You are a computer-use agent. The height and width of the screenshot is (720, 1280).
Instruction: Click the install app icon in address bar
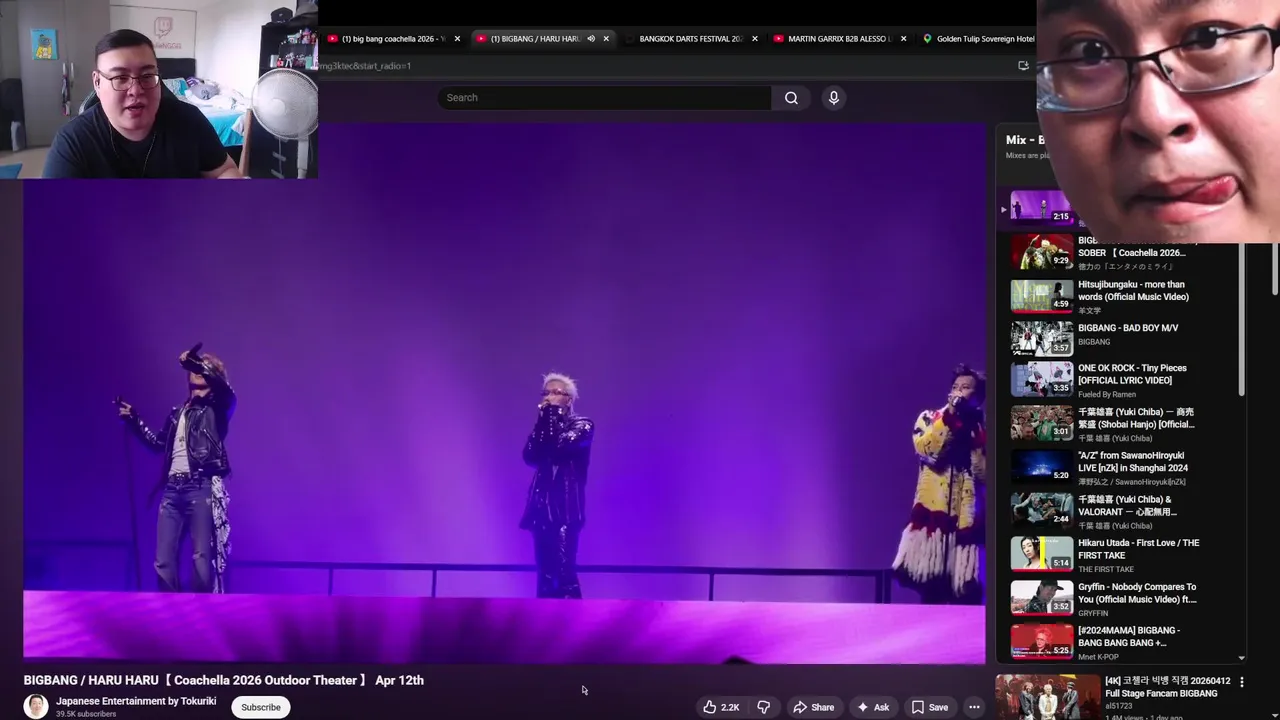pyautogui.click(x=1023, y=66)
